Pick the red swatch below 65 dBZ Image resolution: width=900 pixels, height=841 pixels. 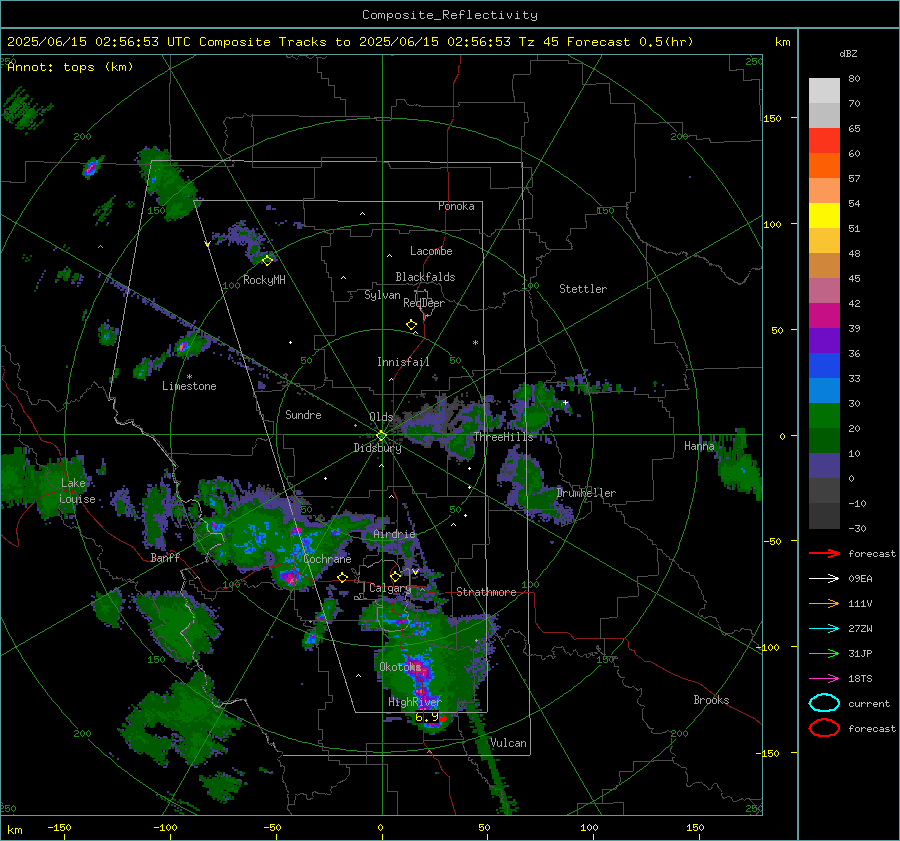(x=824, y=140)
